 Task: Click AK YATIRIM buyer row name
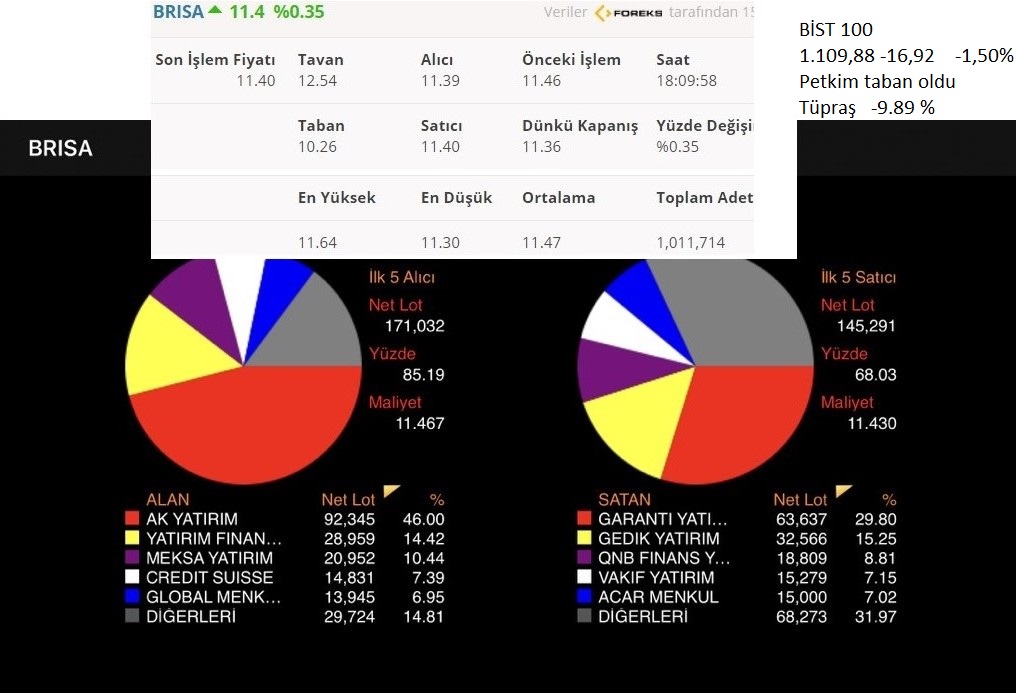(x=192, y=519)
